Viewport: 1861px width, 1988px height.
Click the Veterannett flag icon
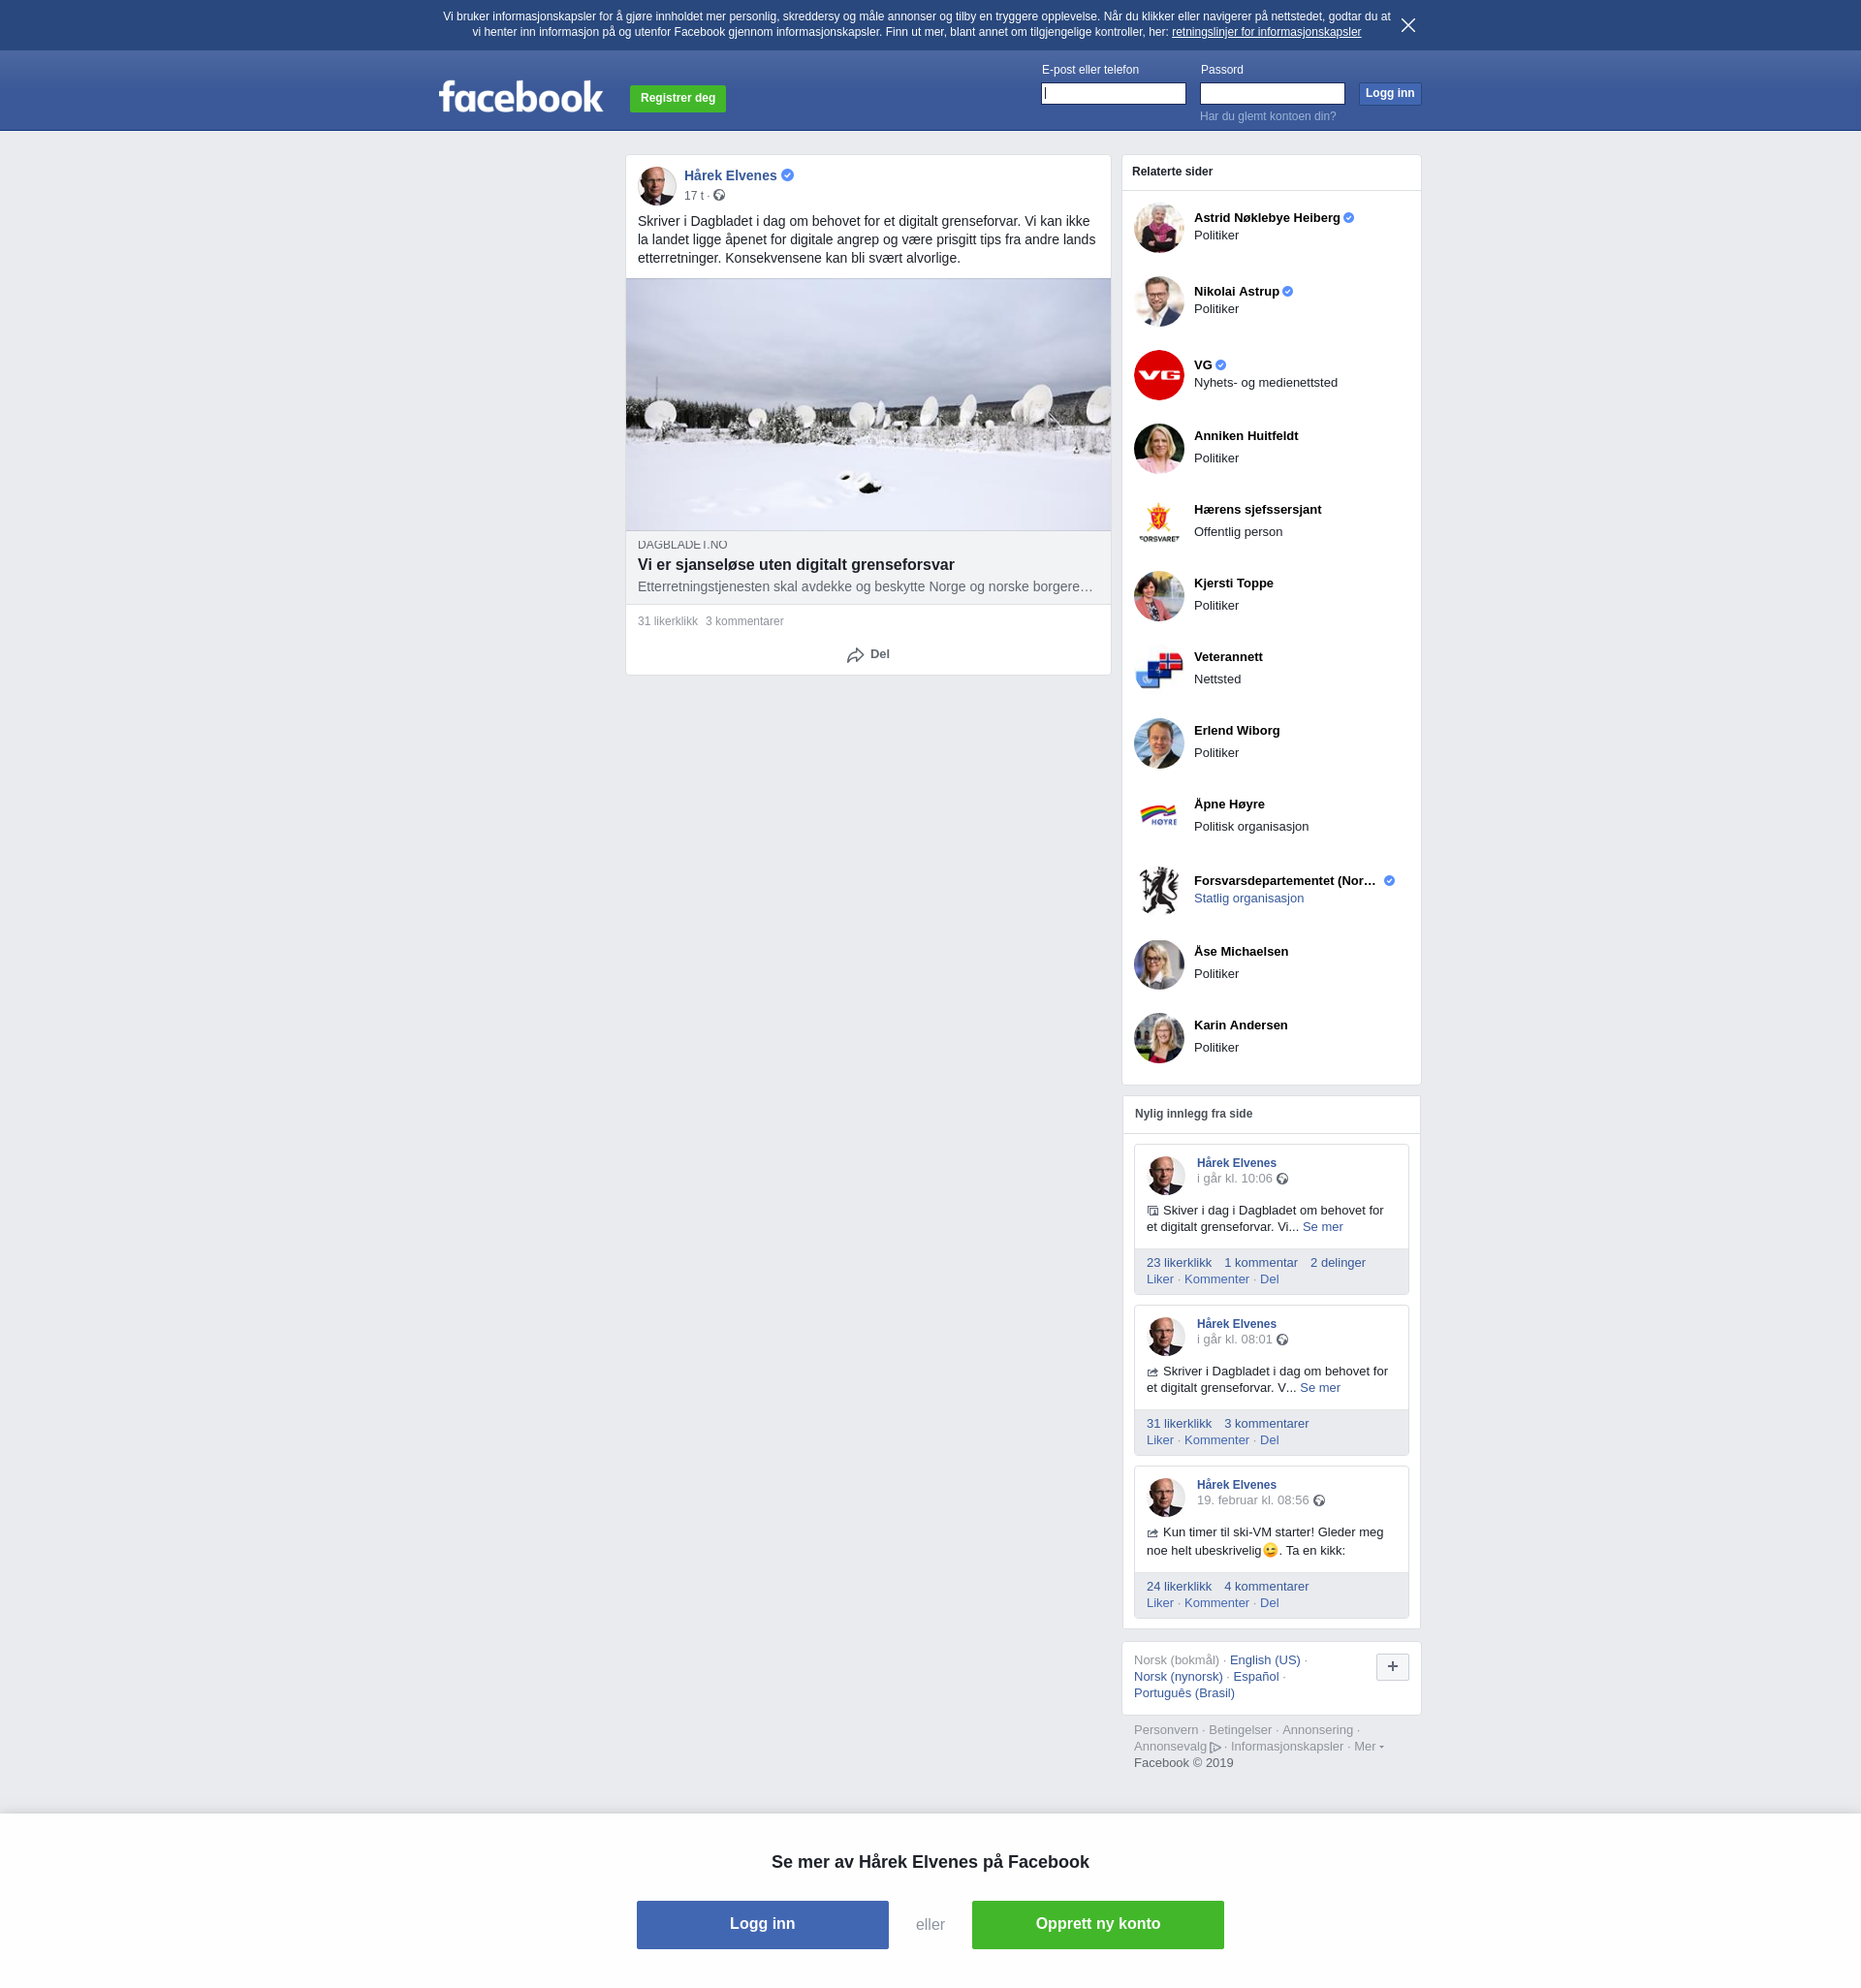point(1158,669)
